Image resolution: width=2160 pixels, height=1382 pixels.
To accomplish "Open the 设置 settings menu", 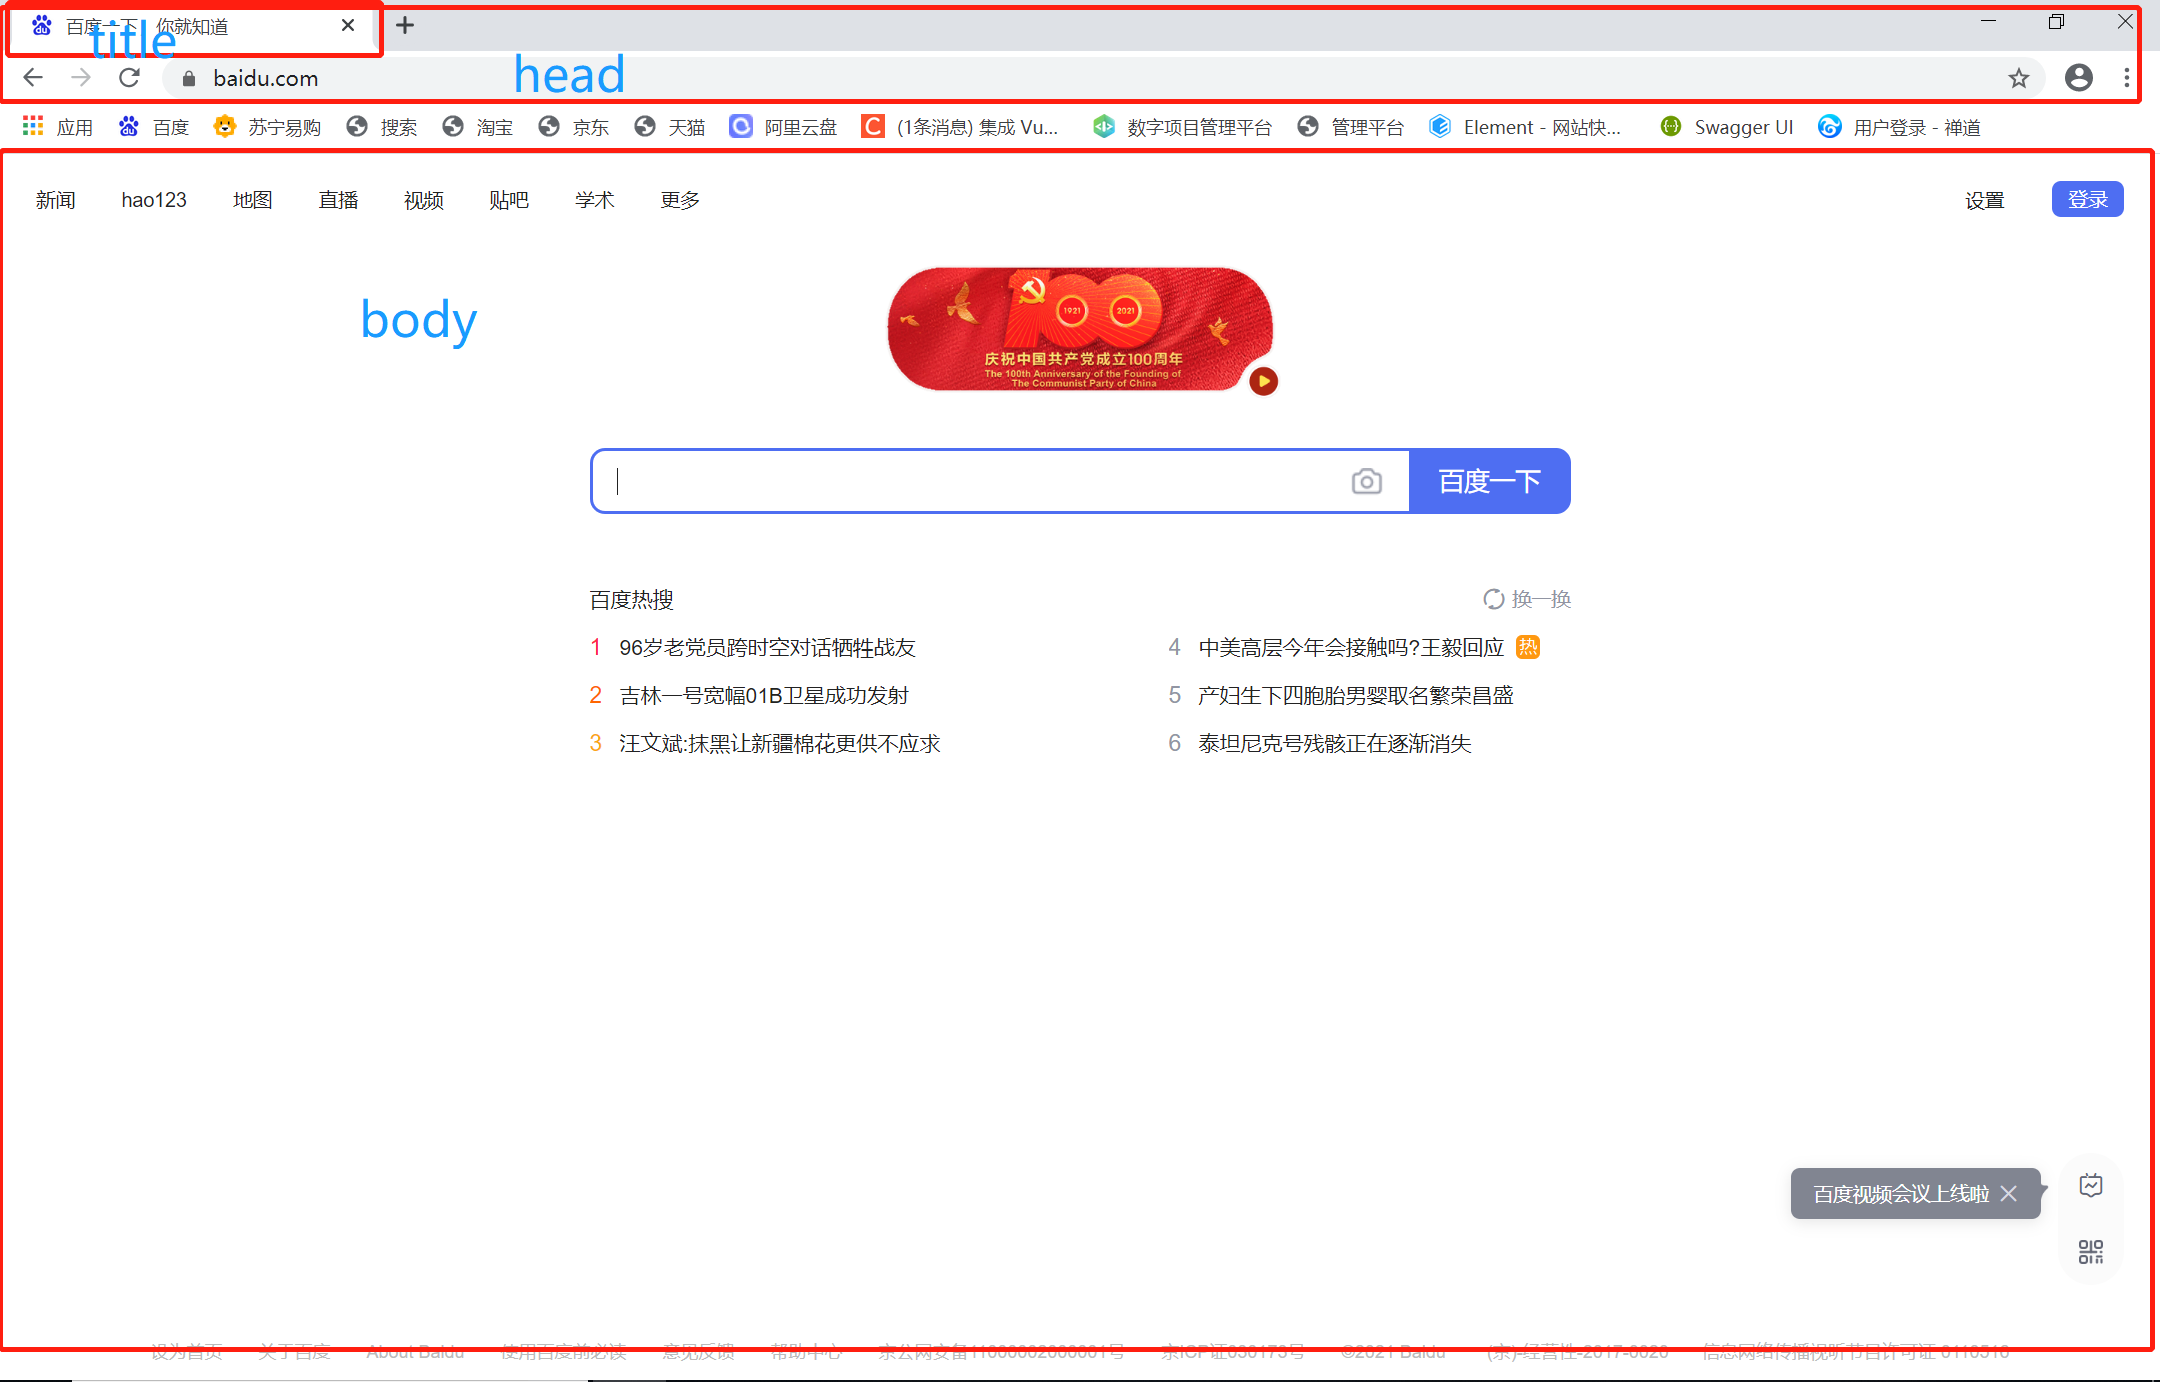I will tap(1984, 200).
